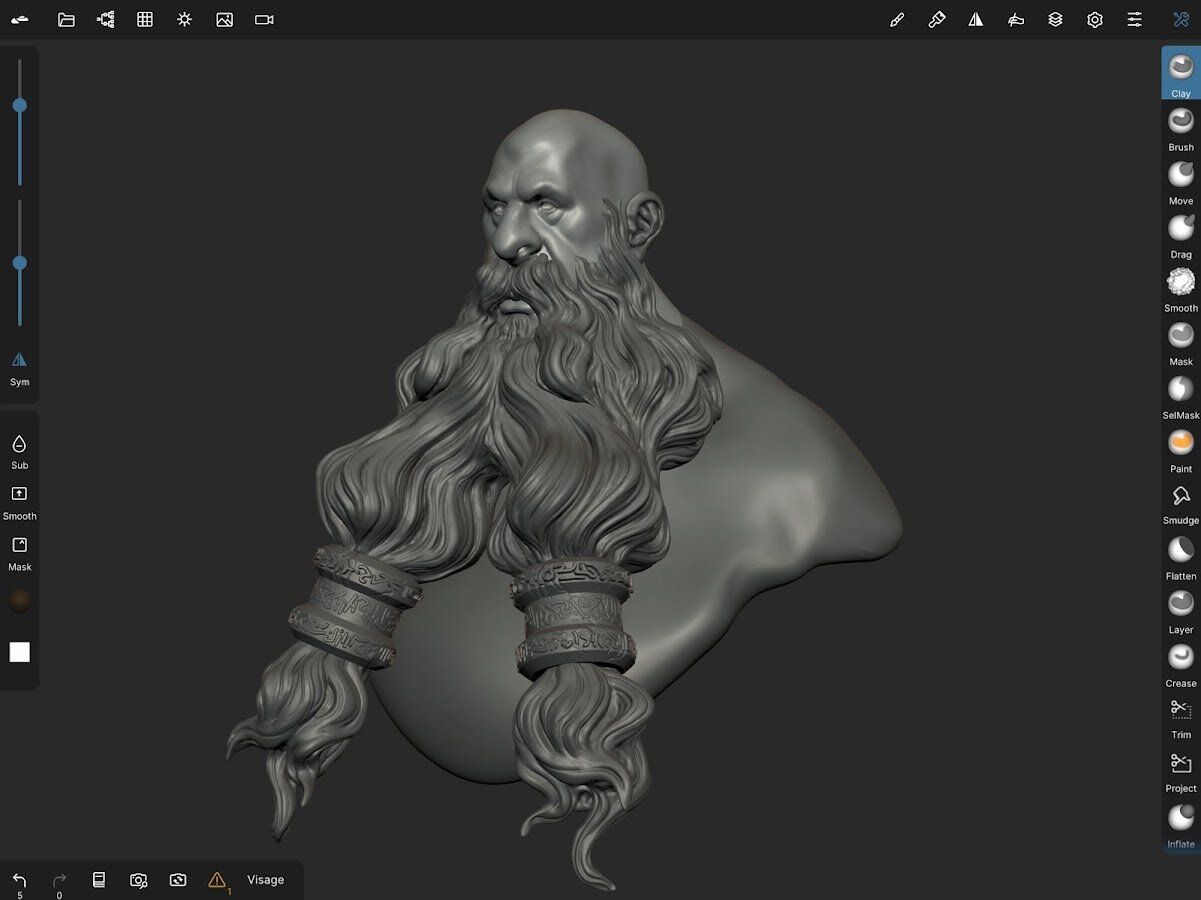Click the white color swatch
Screen dimensions: 1201x900
point(19,652)
